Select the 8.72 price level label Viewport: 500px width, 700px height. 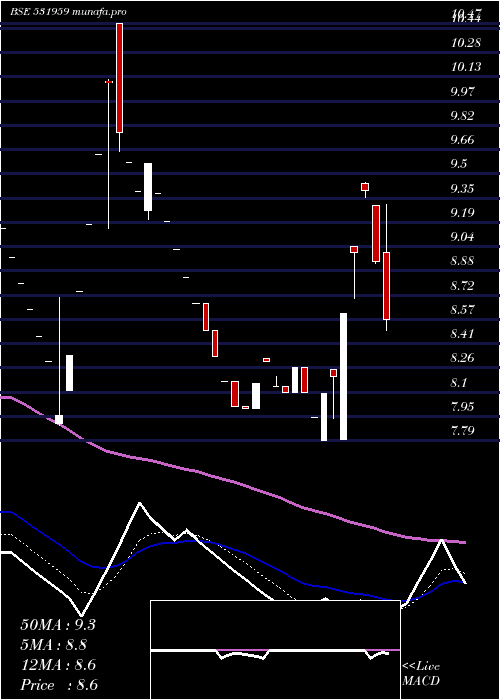[x=462, y=285]
